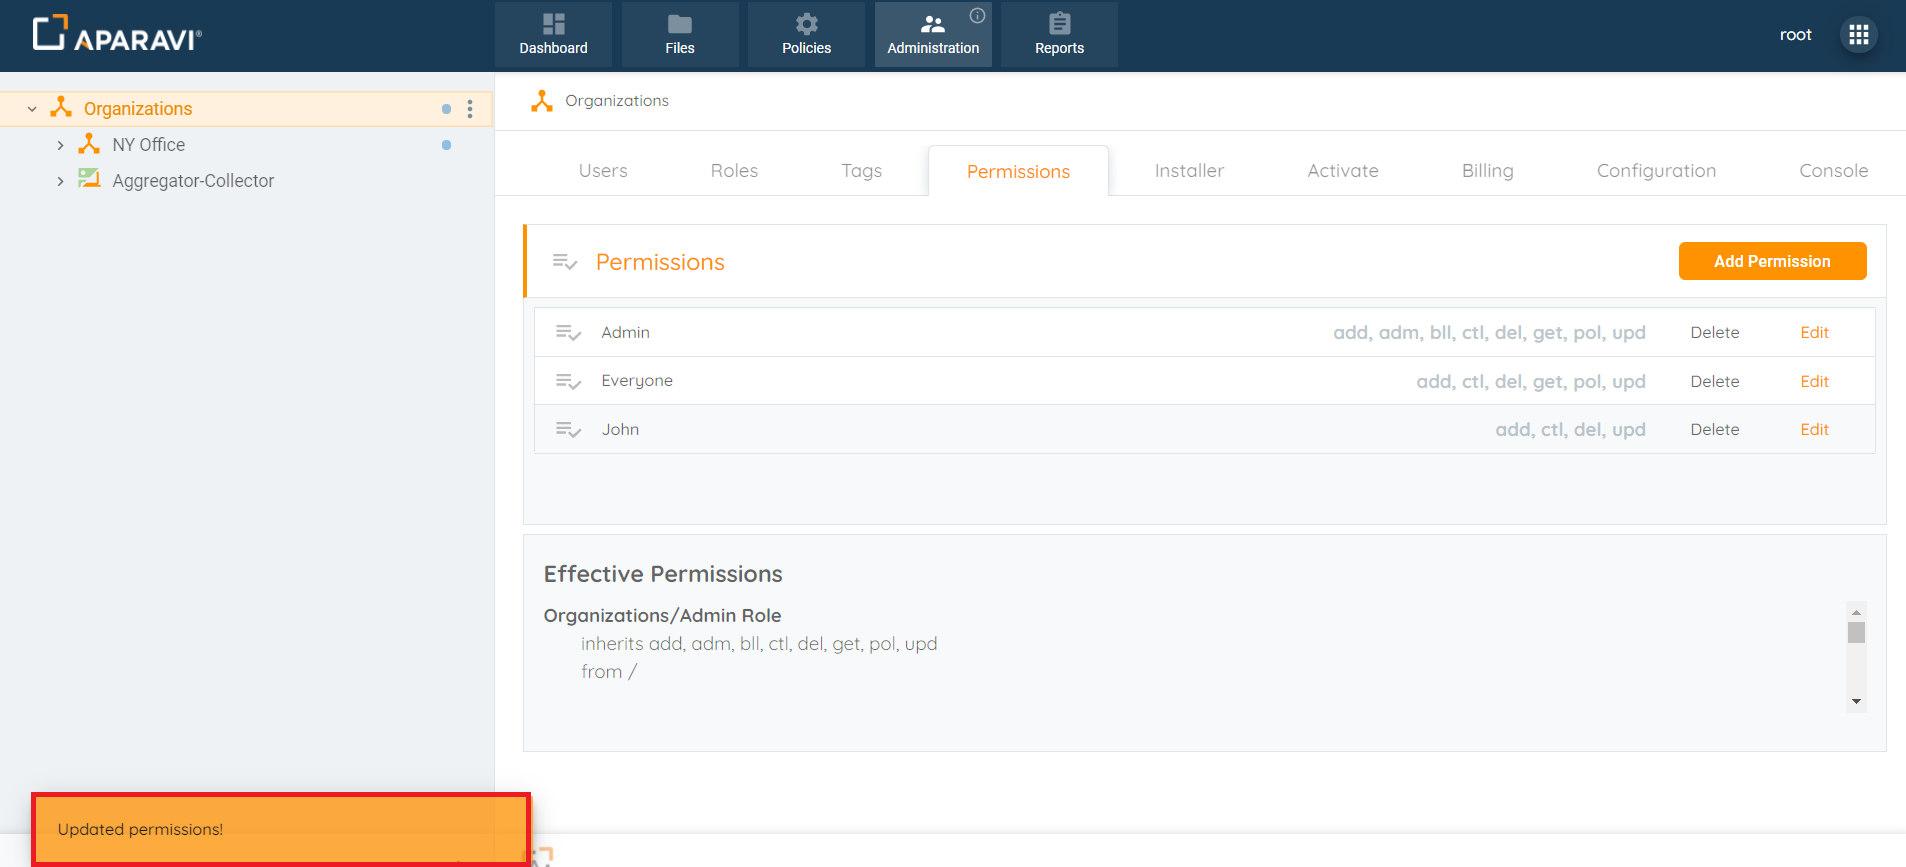Screen dimensions: 1906x867
Task: Switch to the Users tab
Action: (x=603, y=171)
